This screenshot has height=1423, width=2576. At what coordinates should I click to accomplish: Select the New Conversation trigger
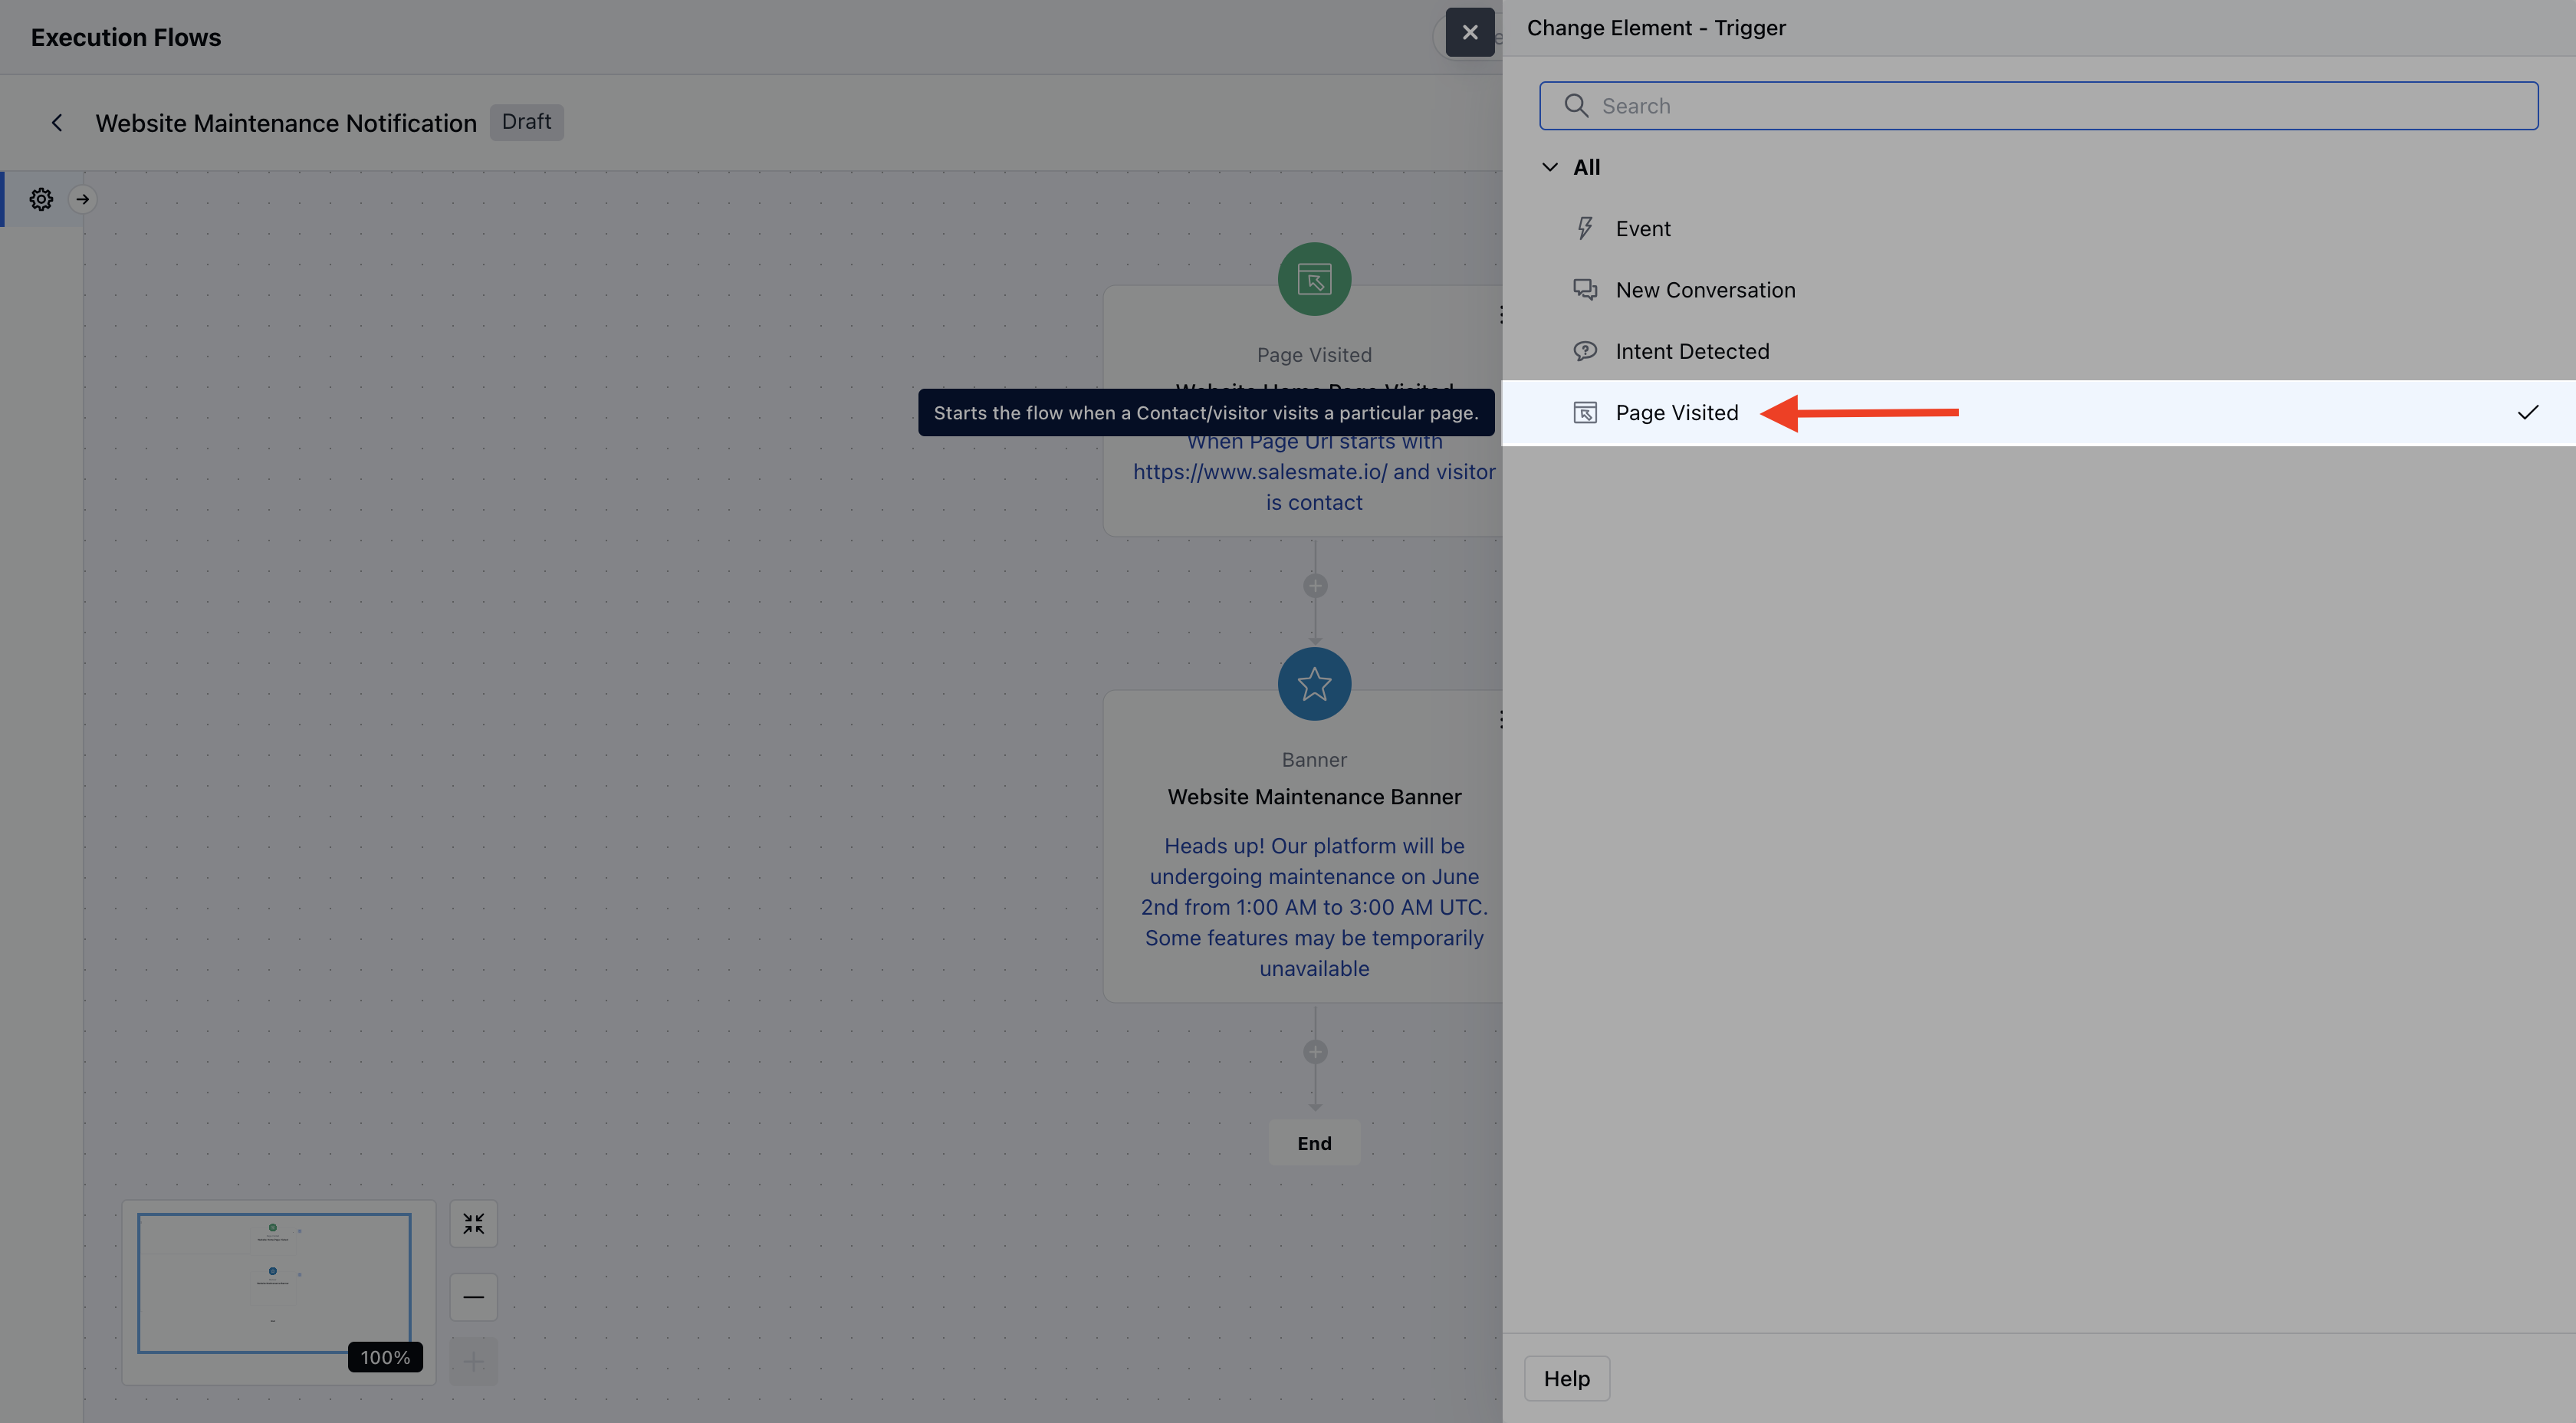tap(1704, 290)
